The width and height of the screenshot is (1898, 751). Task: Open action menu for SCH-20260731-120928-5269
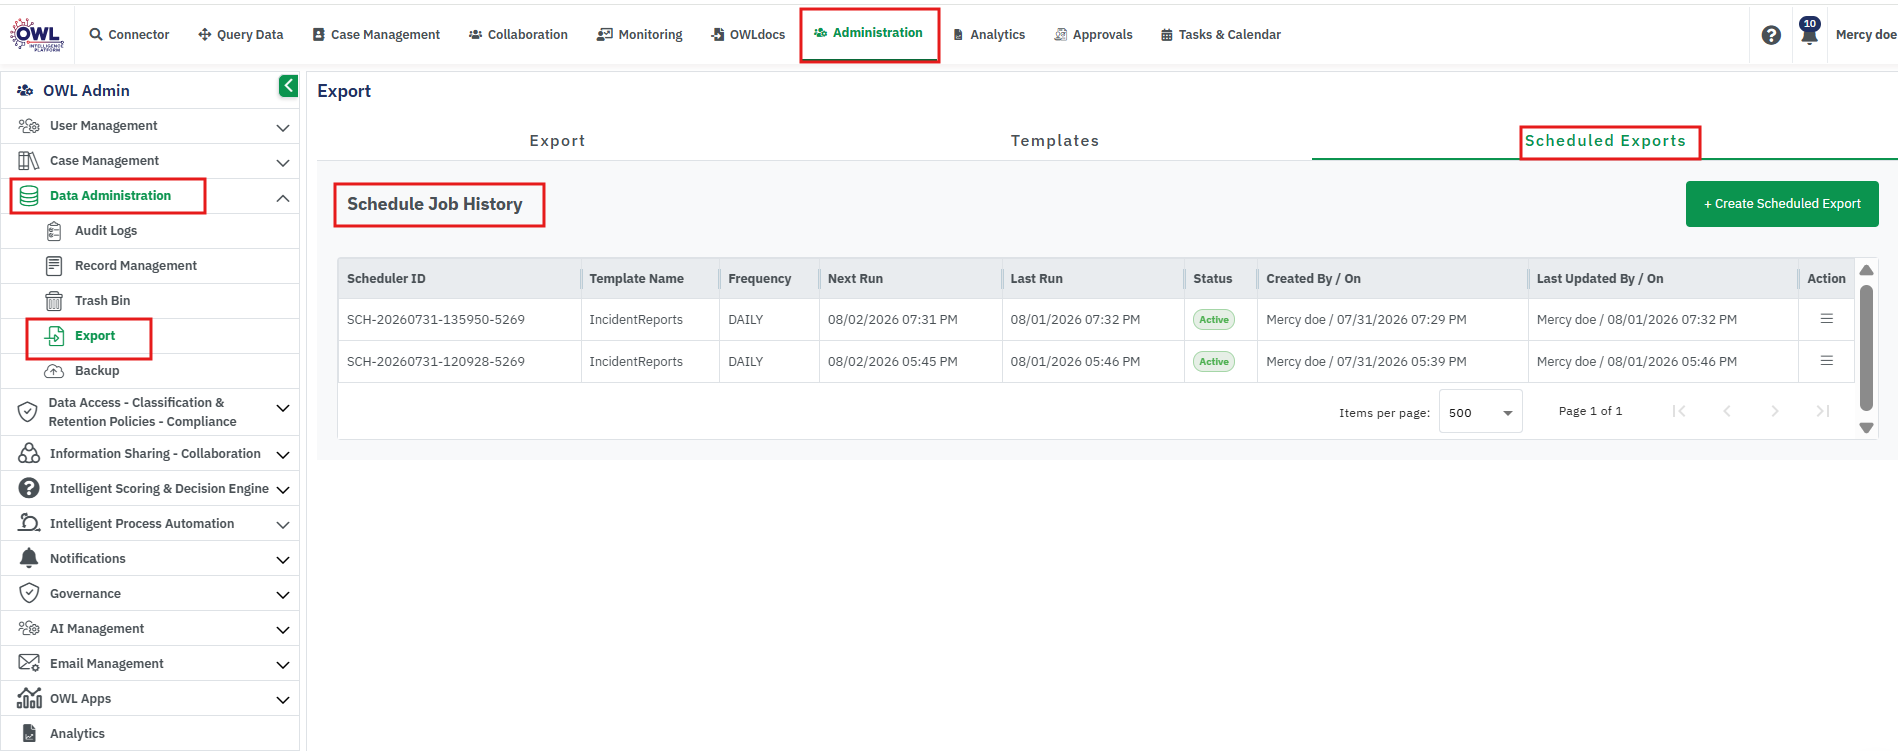click(x=1826, y=361)
